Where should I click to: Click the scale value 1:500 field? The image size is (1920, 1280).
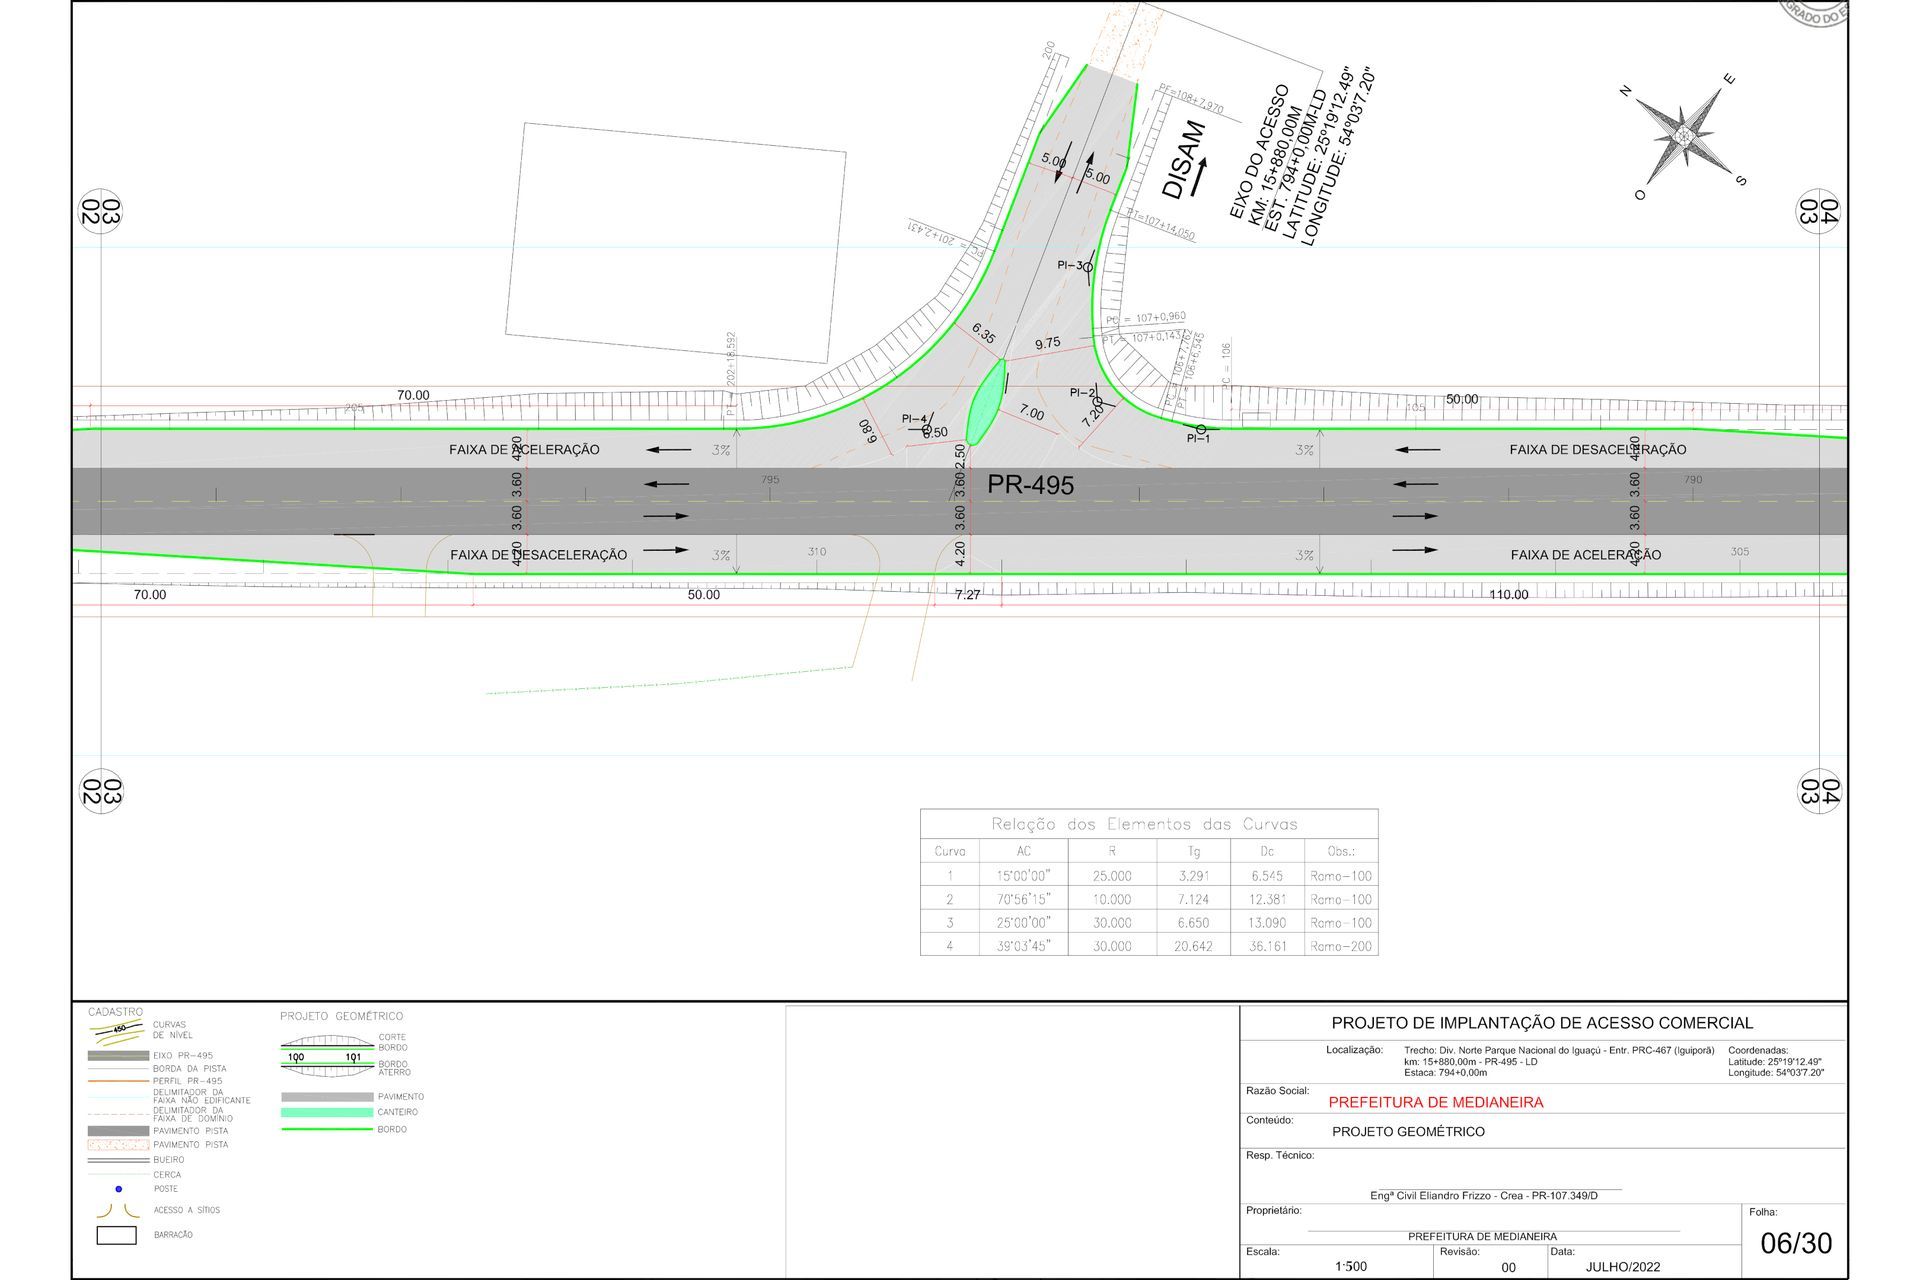click(x=1350, y=1266)
